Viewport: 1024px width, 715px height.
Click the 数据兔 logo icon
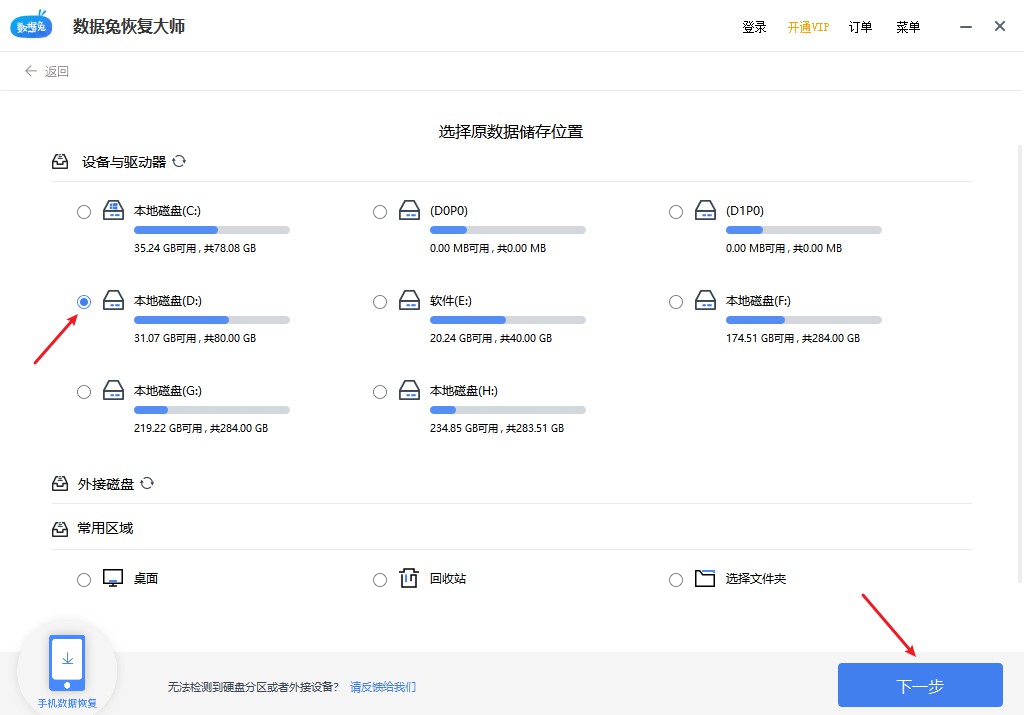[31, 25]
